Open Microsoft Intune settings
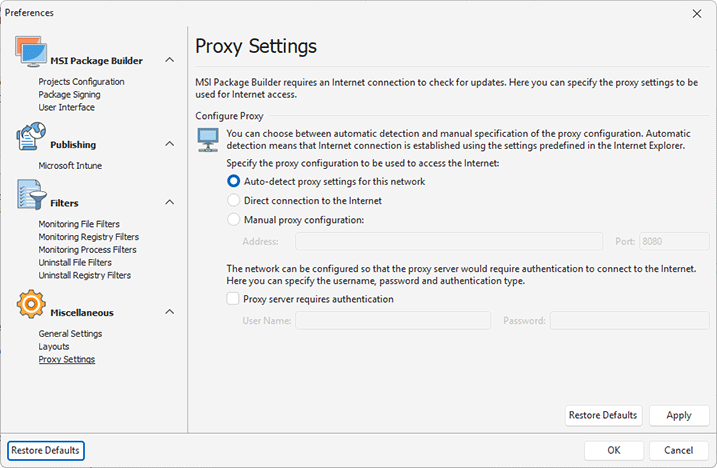The image size is (717, 468). pos(70,166)
